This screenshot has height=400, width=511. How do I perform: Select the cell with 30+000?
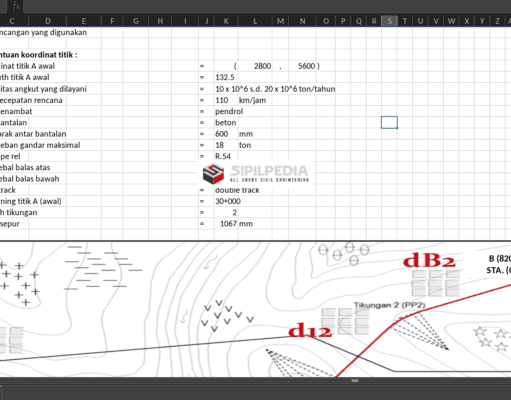pyautogui.click(x=228, y=201)
